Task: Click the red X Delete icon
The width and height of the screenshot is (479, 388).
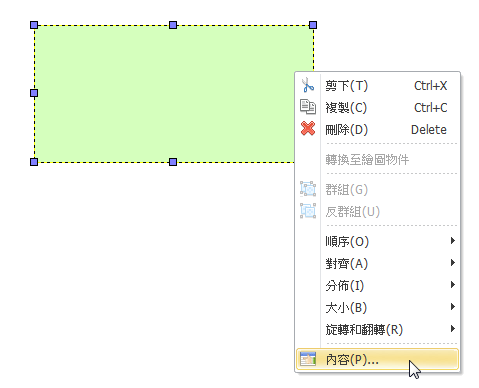Action: point(308,129)
